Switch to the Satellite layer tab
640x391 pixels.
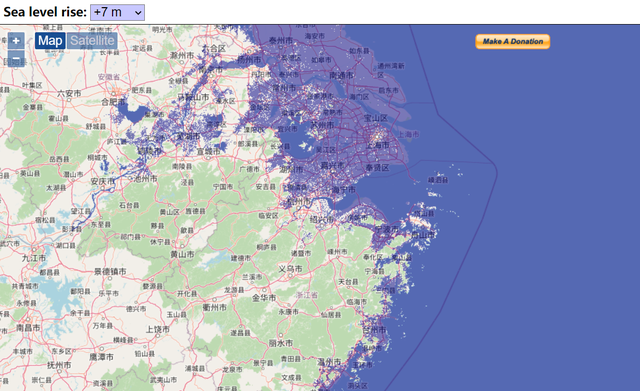tap(92, 41)
